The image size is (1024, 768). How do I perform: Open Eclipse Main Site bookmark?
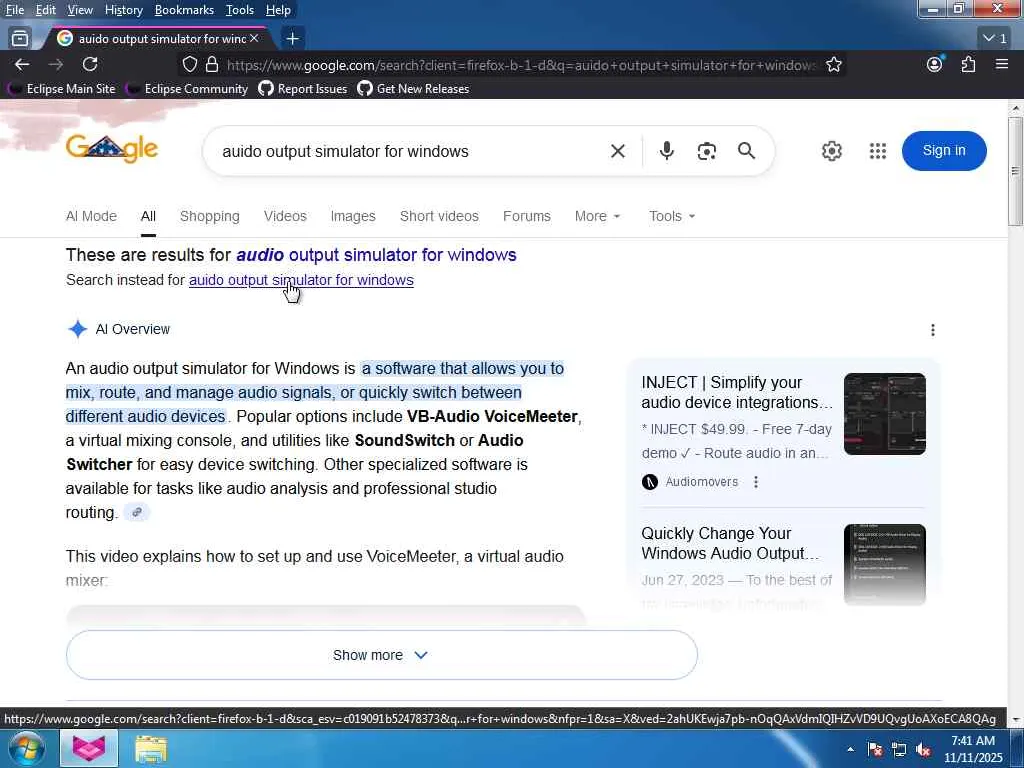62,89
